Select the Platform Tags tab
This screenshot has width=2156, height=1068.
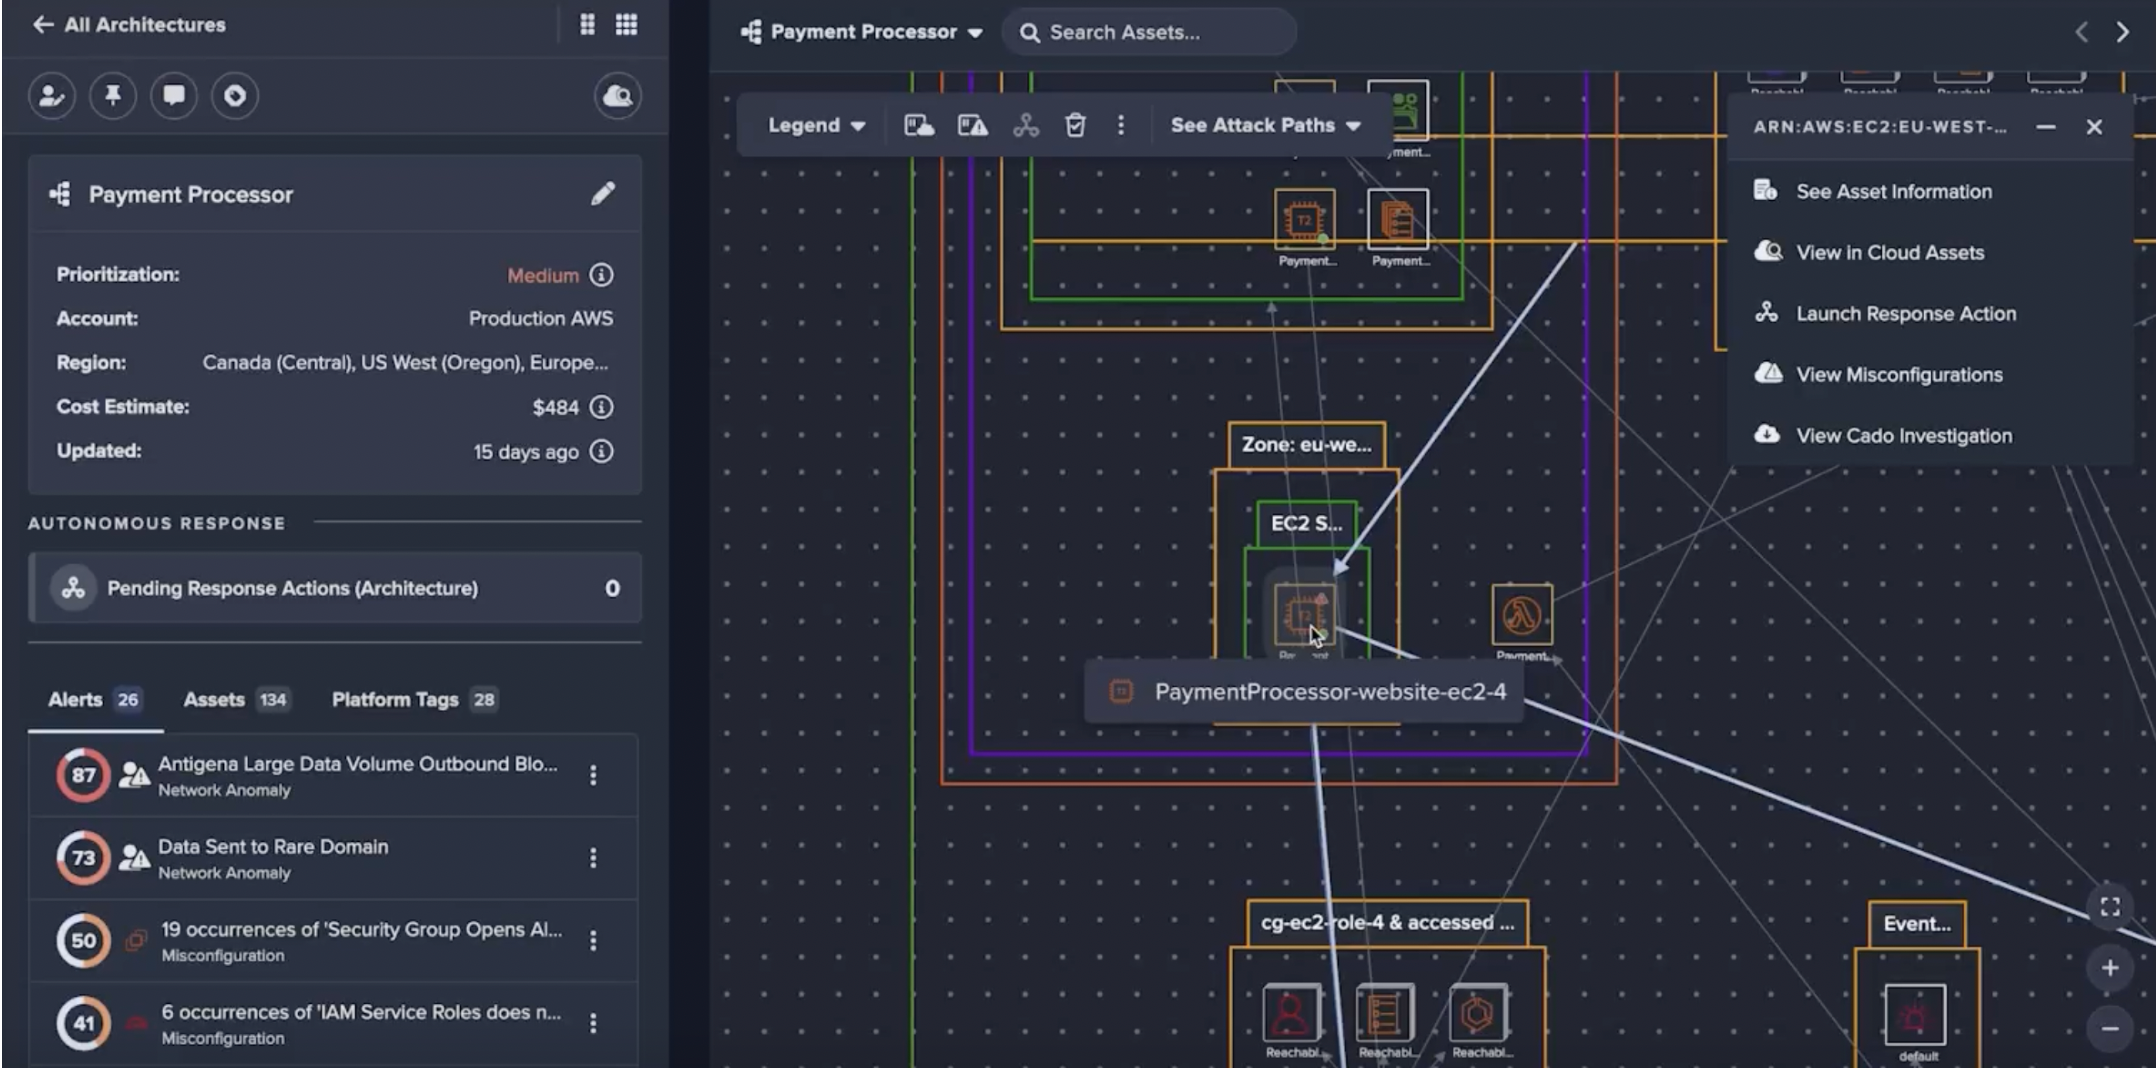tap(414, 700)
